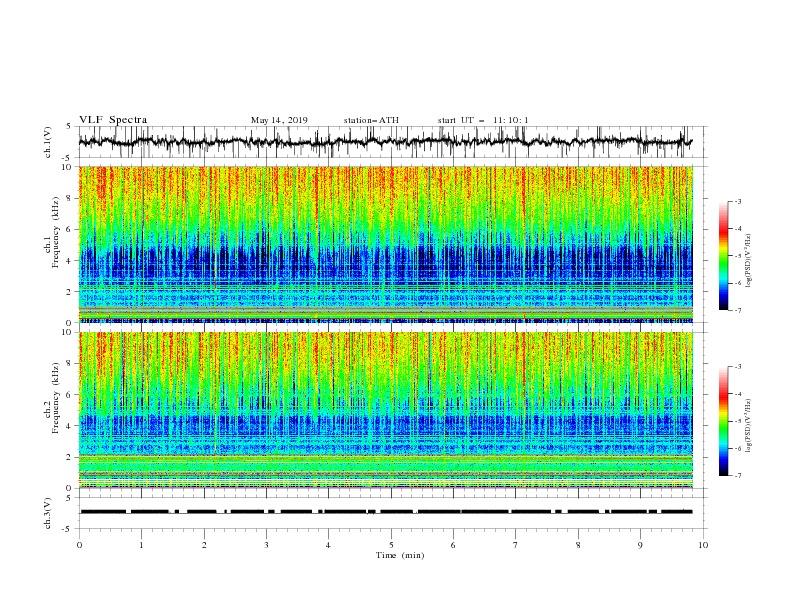Click the '6' kHz tick on ch.1 axis

tap(70, 229)
